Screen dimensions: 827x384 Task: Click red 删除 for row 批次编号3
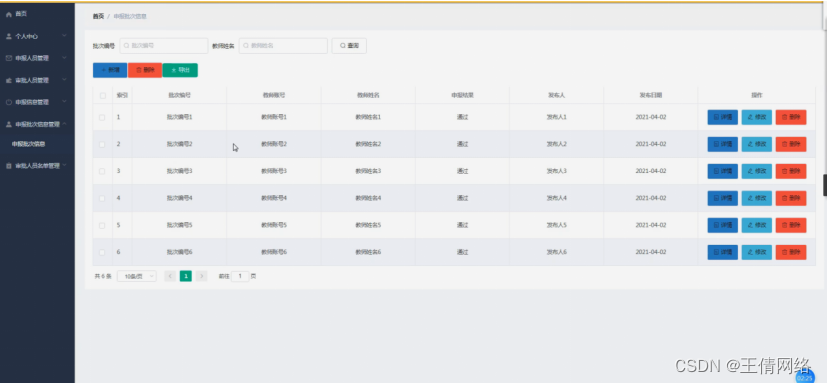[x=791, y=171]
